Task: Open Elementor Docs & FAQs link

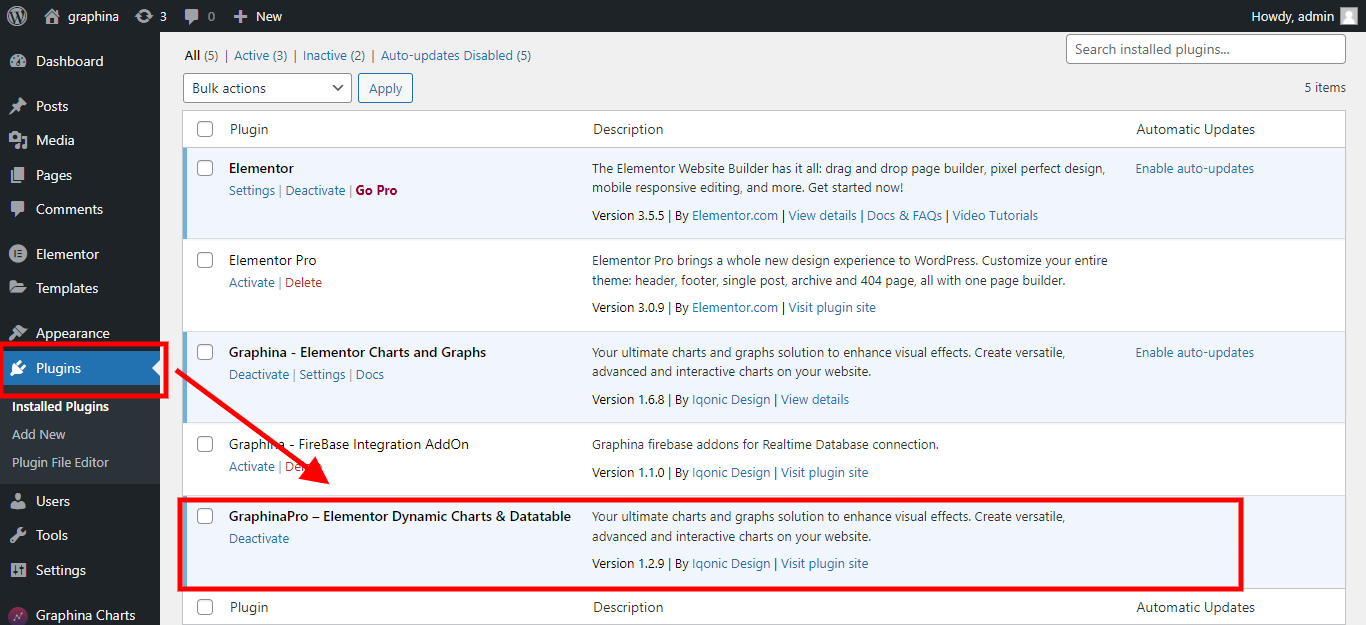Action: click(904, 216)
